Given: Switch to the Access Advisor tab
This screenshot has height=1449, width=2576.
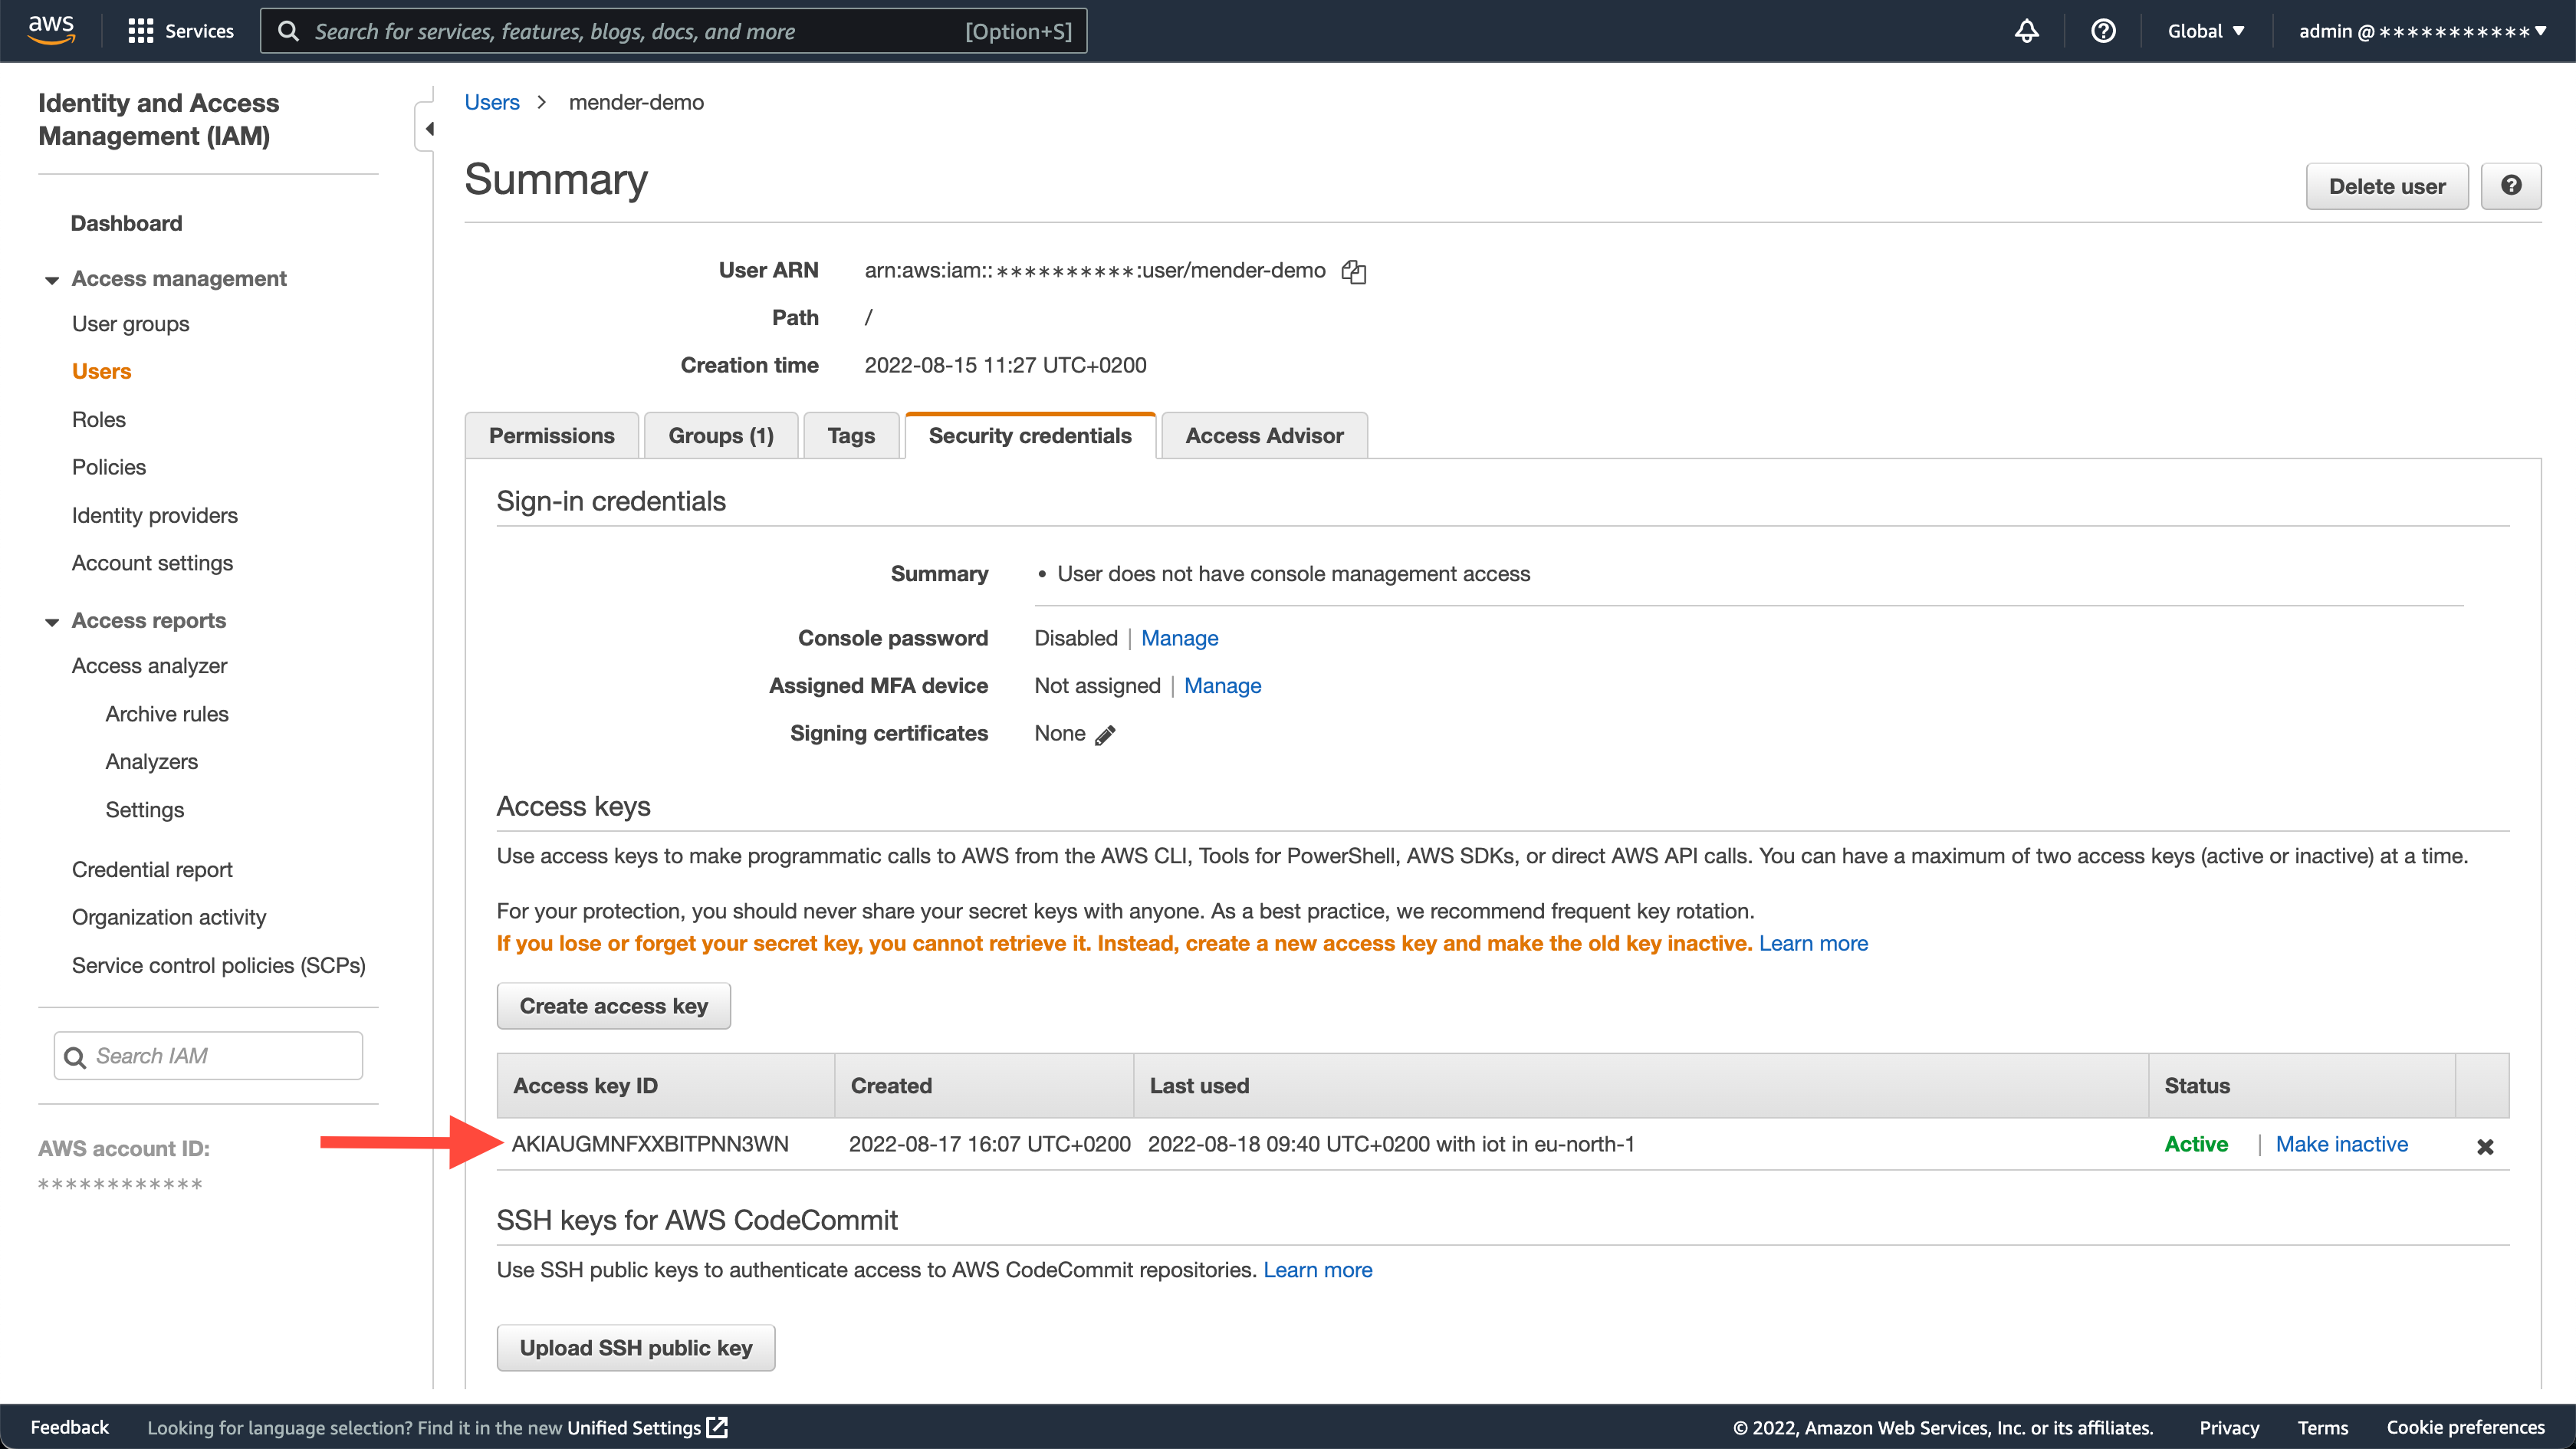Looking at the screenshot, I should coord(1264,436).
